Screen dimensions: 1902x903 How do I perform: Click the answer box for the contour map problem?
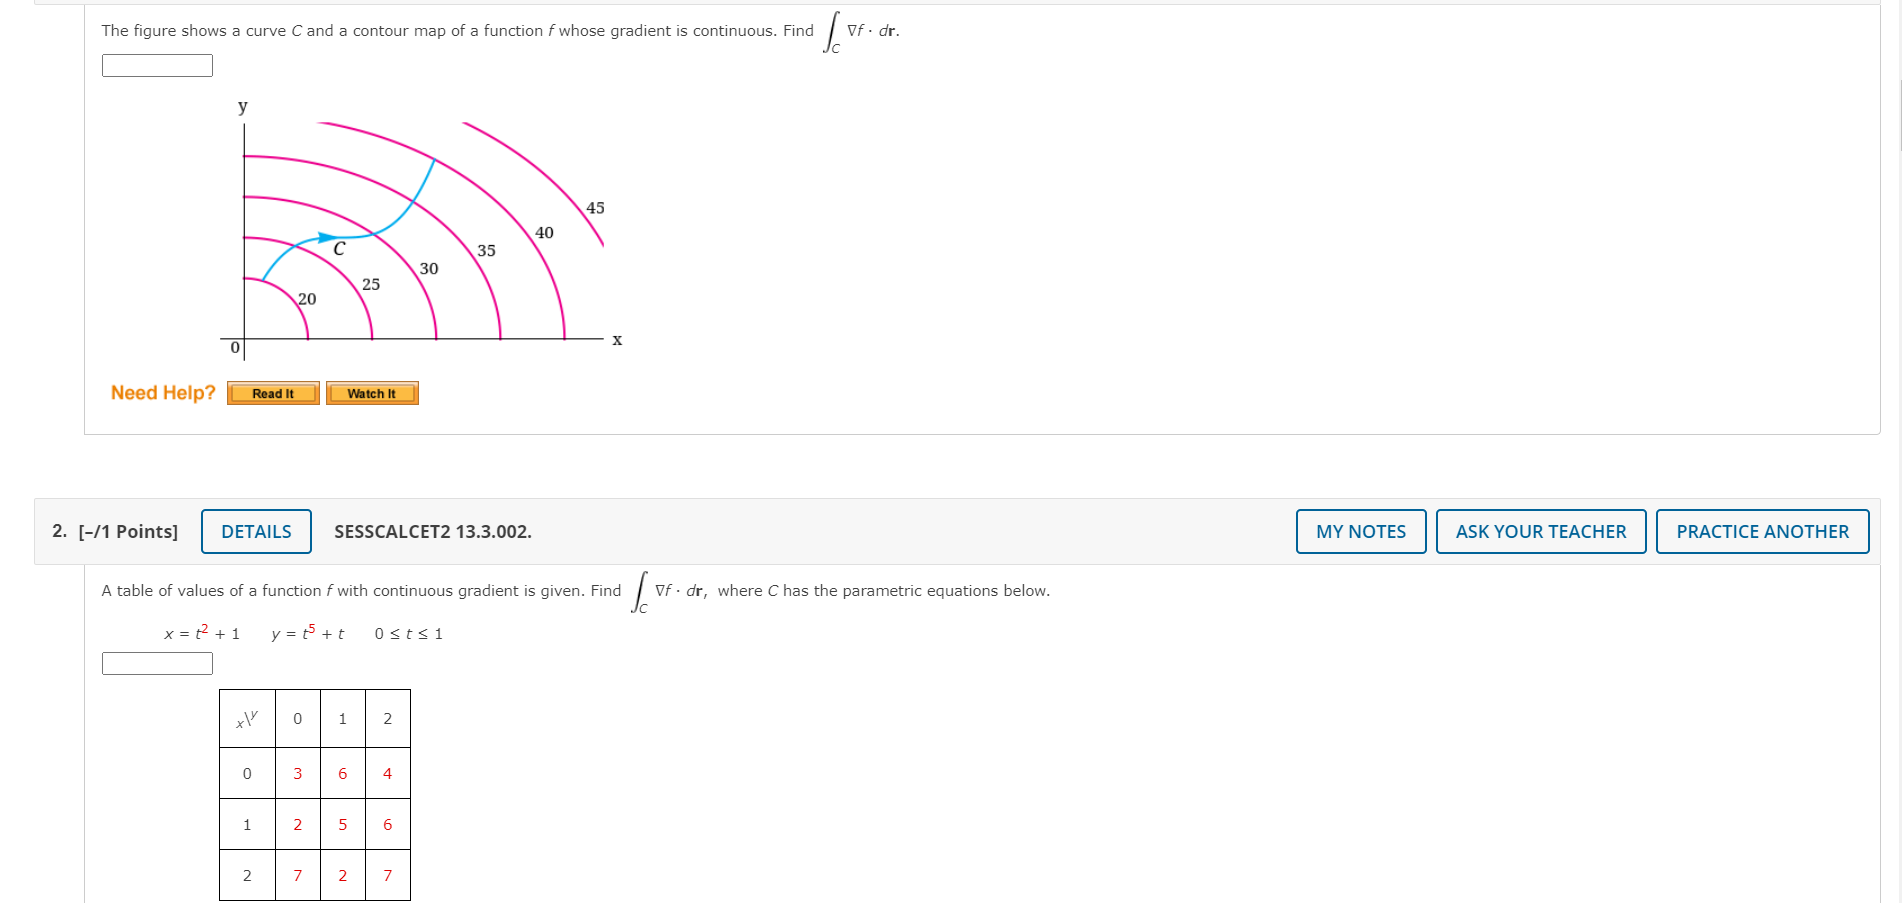156,65
